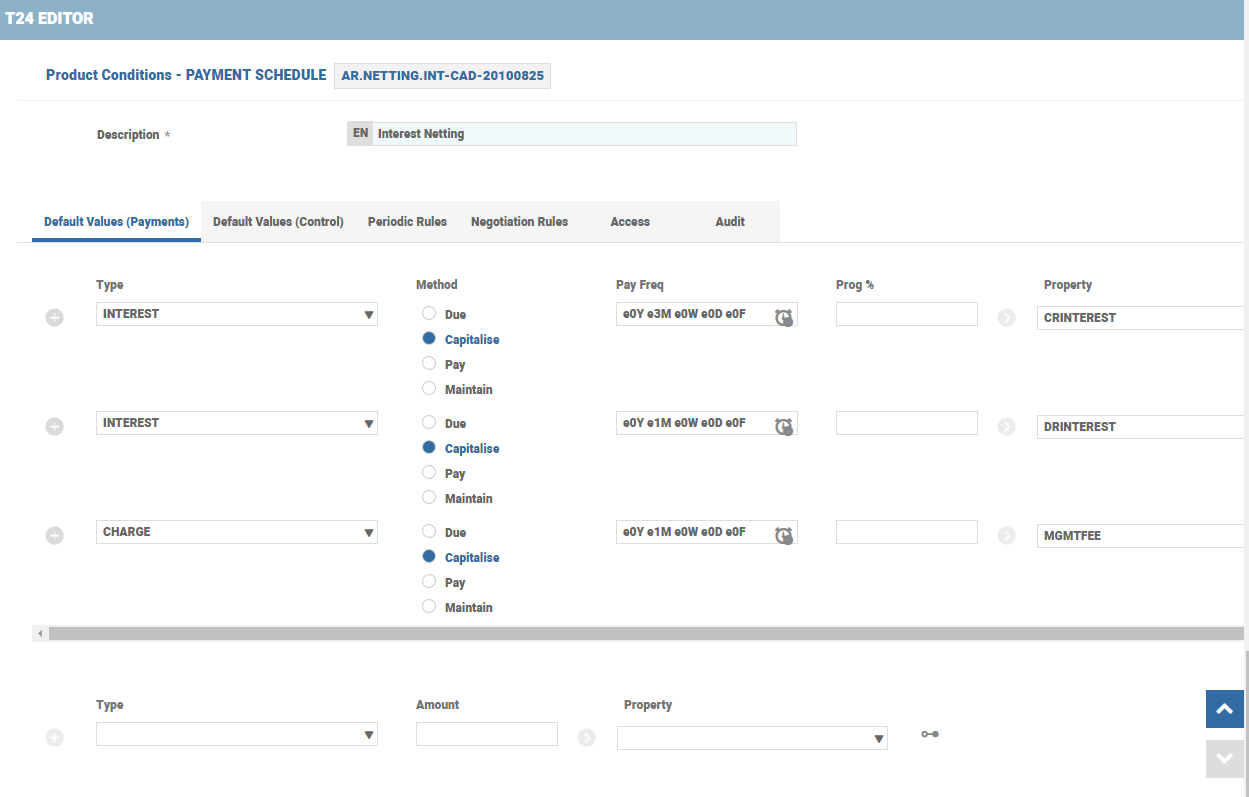1249x797 pixels.
Task: Switch to the Periodic Rules tab
Action: pyautogui.click(x=407, y=222)
